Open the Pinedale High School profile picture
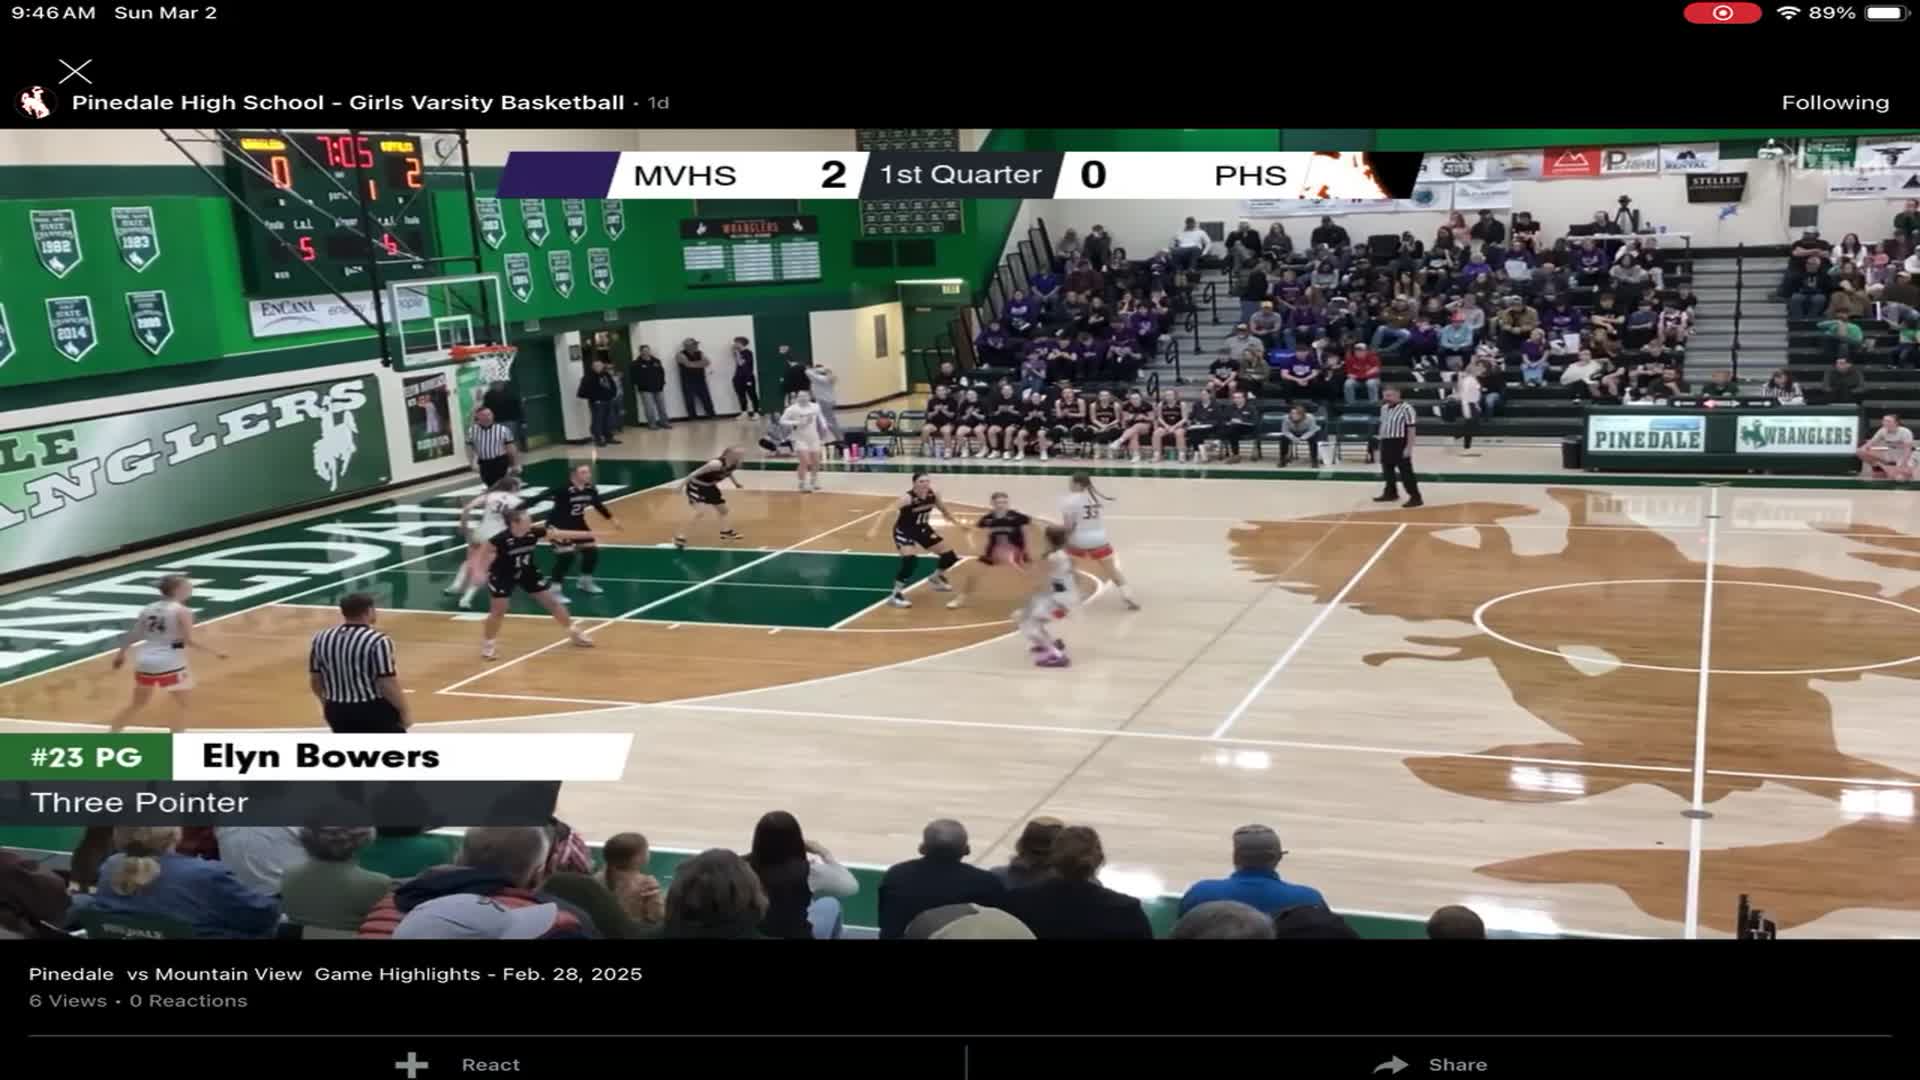Image resolution: width=1920 pixels, height=1080 pixels. [36, 101]
